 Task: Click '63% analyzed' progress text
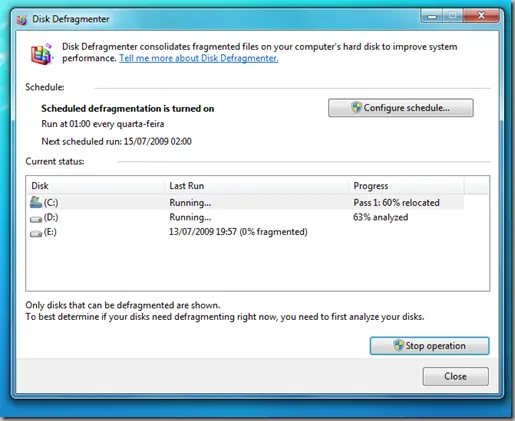point(381,217)
